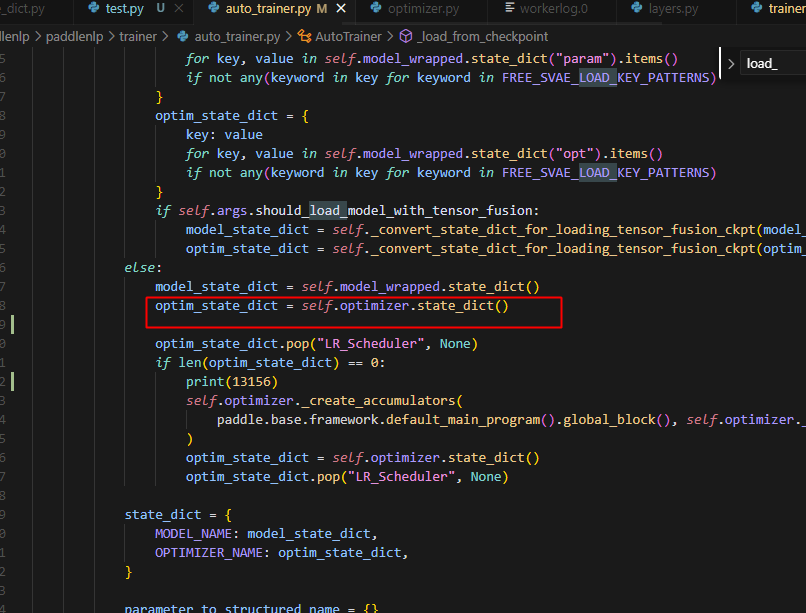Click the else: keyword line
Image resolution: width=806 pixels, height=613 pixels.
(x=142, y=268)
